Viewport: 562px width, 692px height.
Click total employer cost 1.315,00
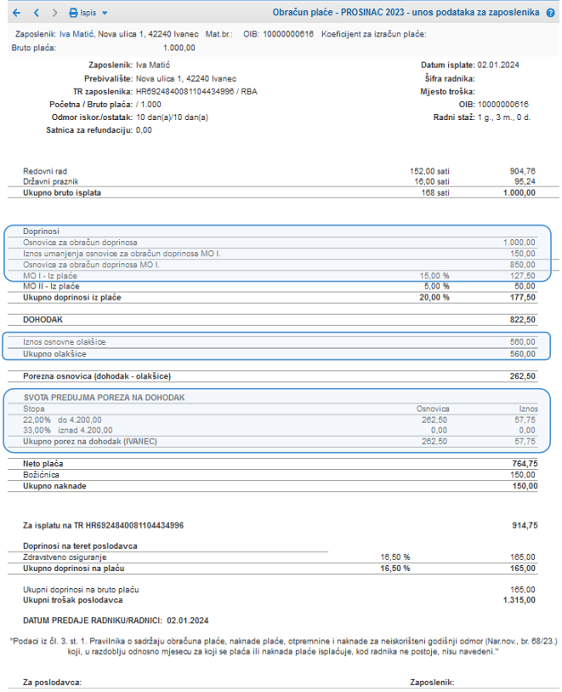coord(519,601)
